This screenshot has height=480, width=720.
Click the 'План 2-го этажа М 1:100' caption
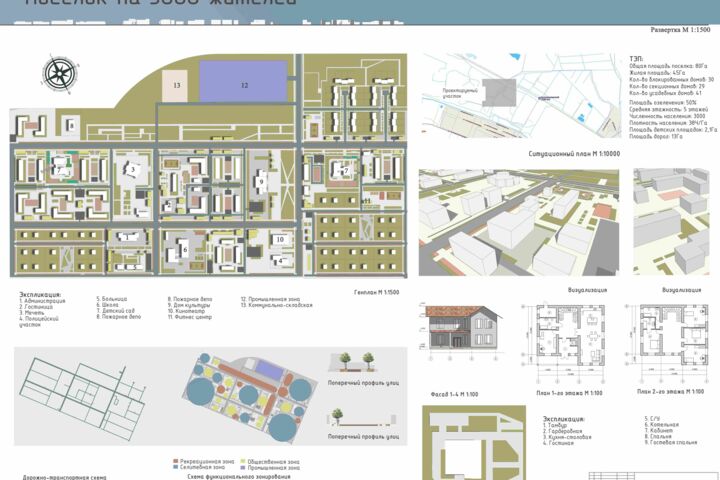click(670, 392)
